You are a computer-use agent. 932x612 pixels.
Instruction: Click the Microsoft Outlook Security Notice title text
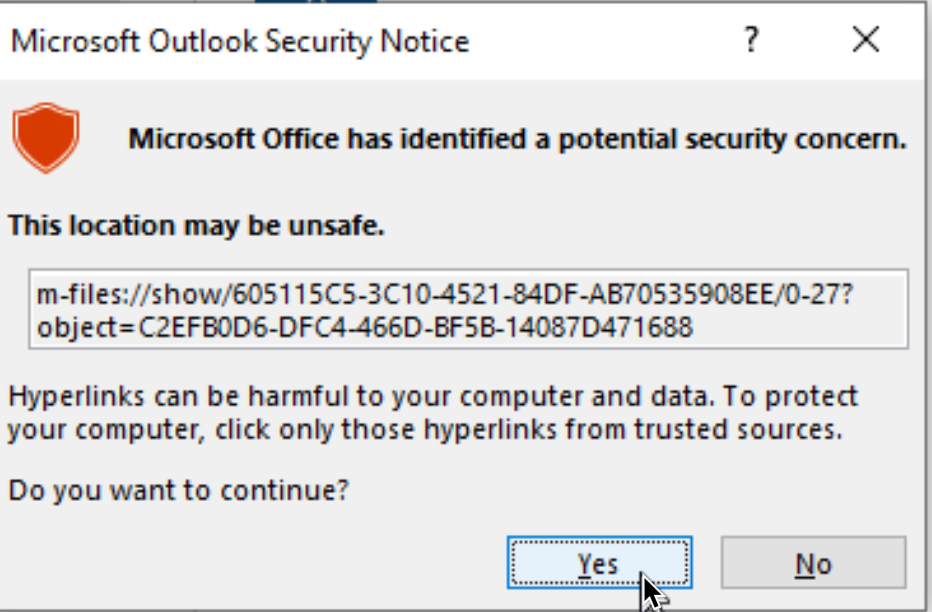pyautogui.click(x=240, y=42)
